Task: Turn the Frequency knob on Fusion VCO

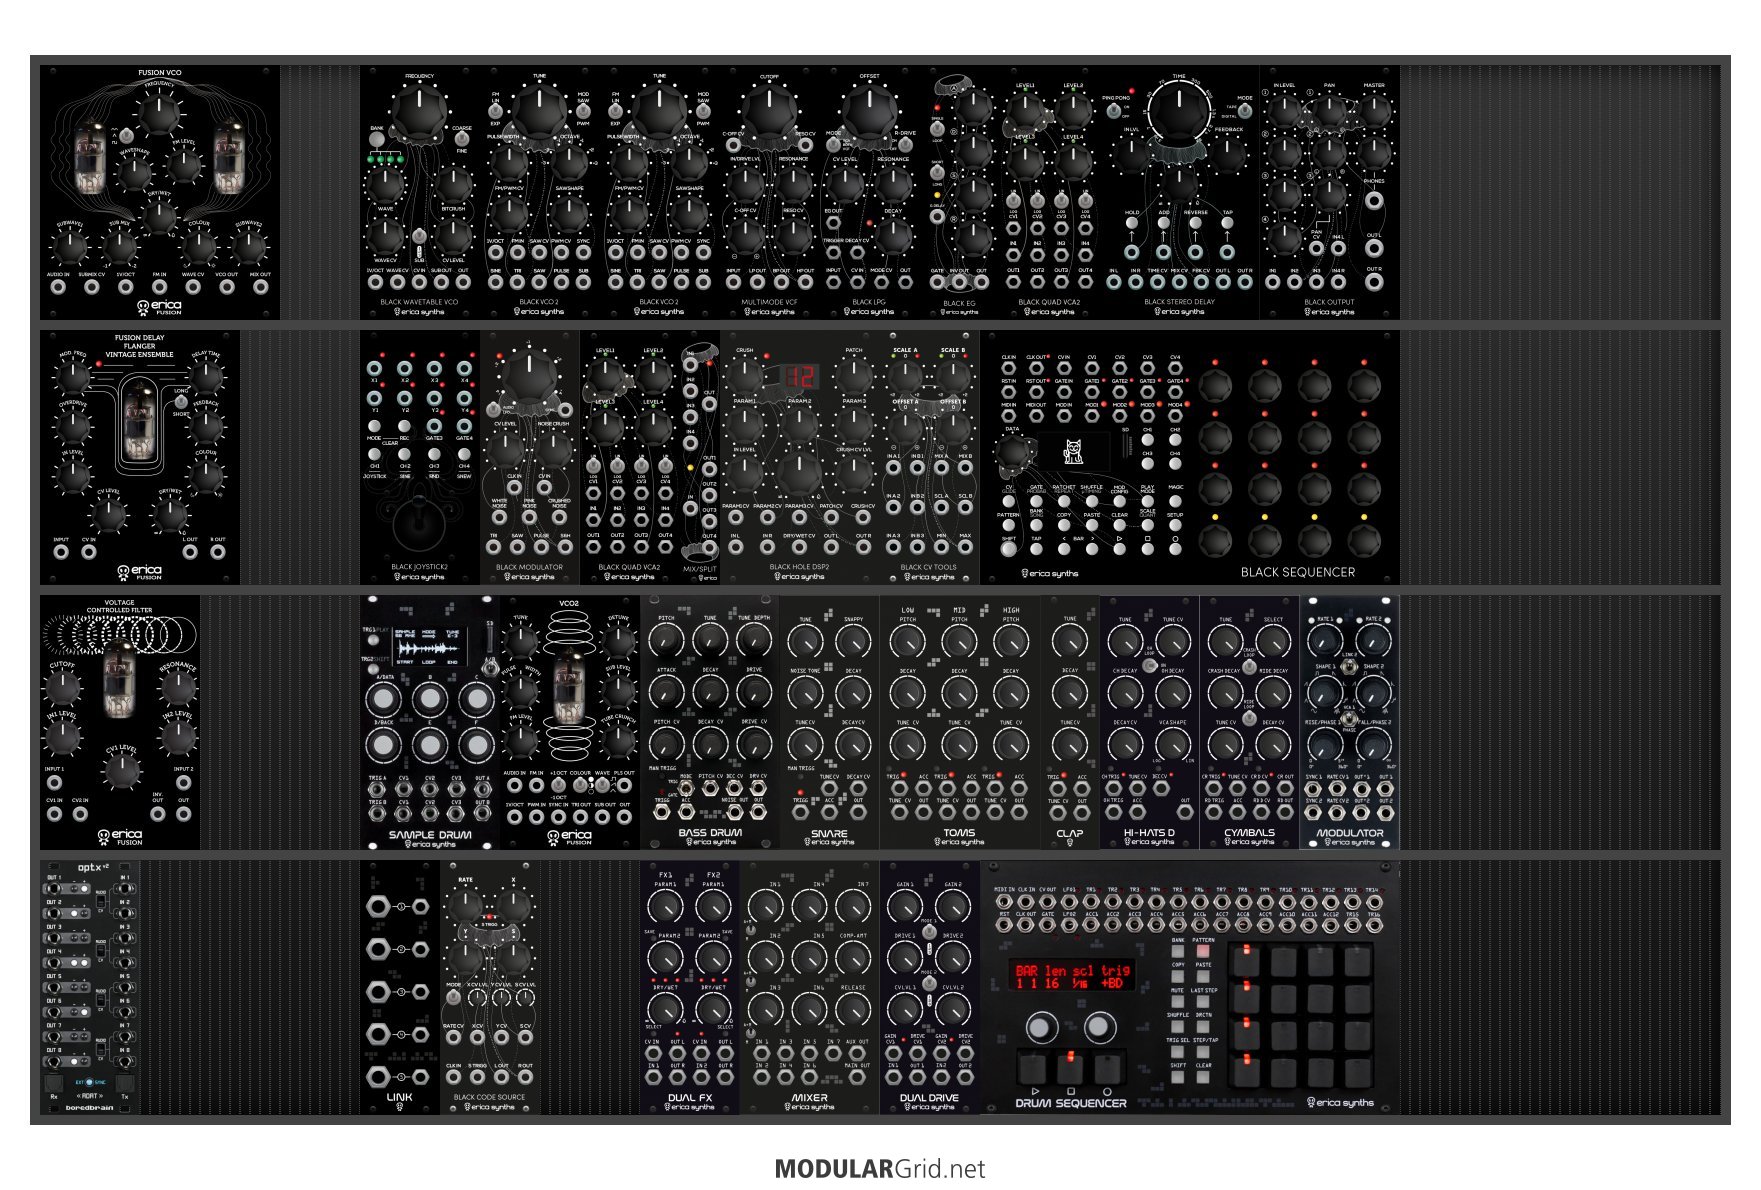Action: coord(159,113)
